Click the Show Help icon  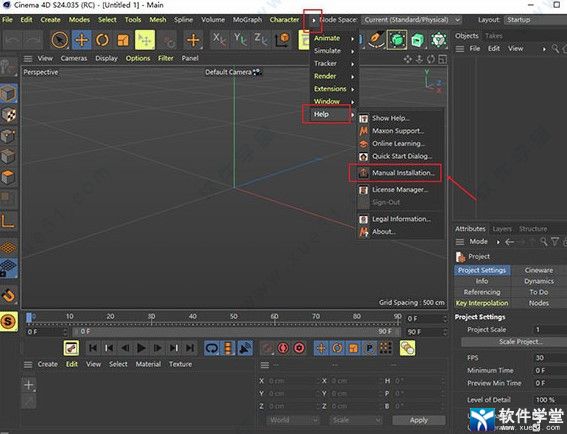[x=363, y=118]
